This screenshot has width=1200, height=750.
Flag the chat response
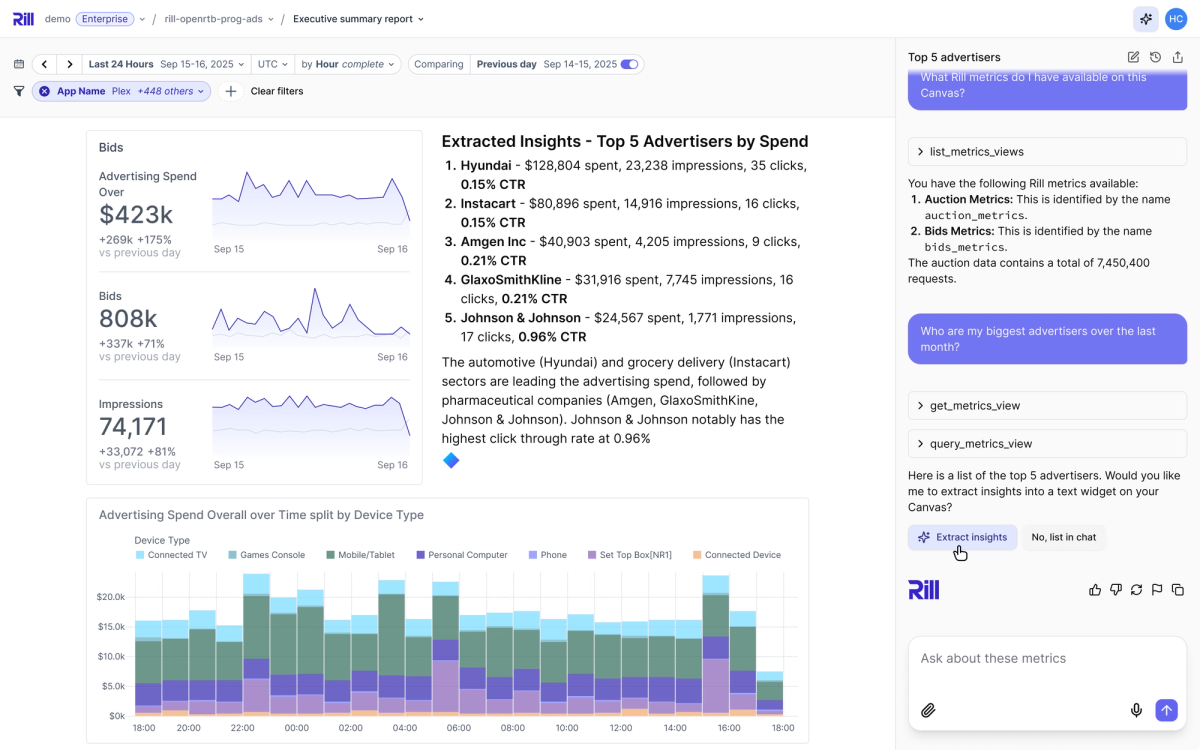[1157, 590]
